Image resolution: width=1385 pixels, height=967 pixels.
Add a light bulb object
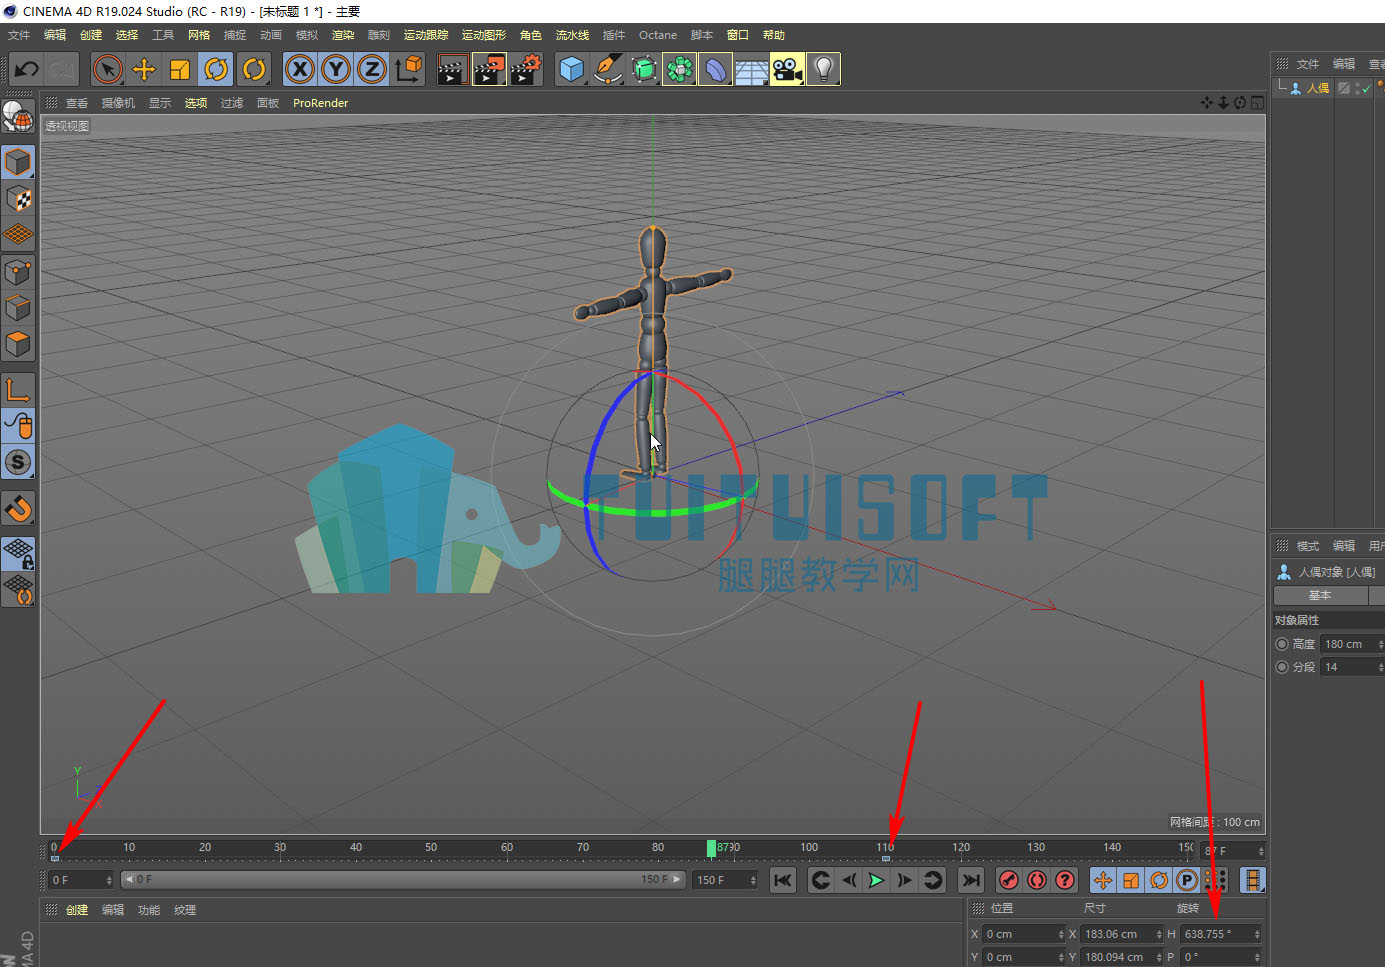coord(823,70)
